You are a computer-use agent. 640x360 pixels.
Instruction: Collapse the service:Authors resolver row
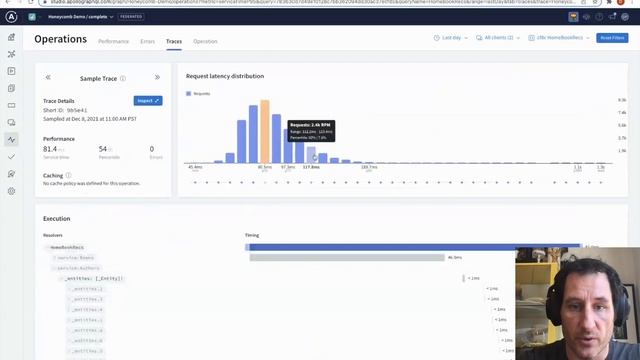(x=54, y=268)
